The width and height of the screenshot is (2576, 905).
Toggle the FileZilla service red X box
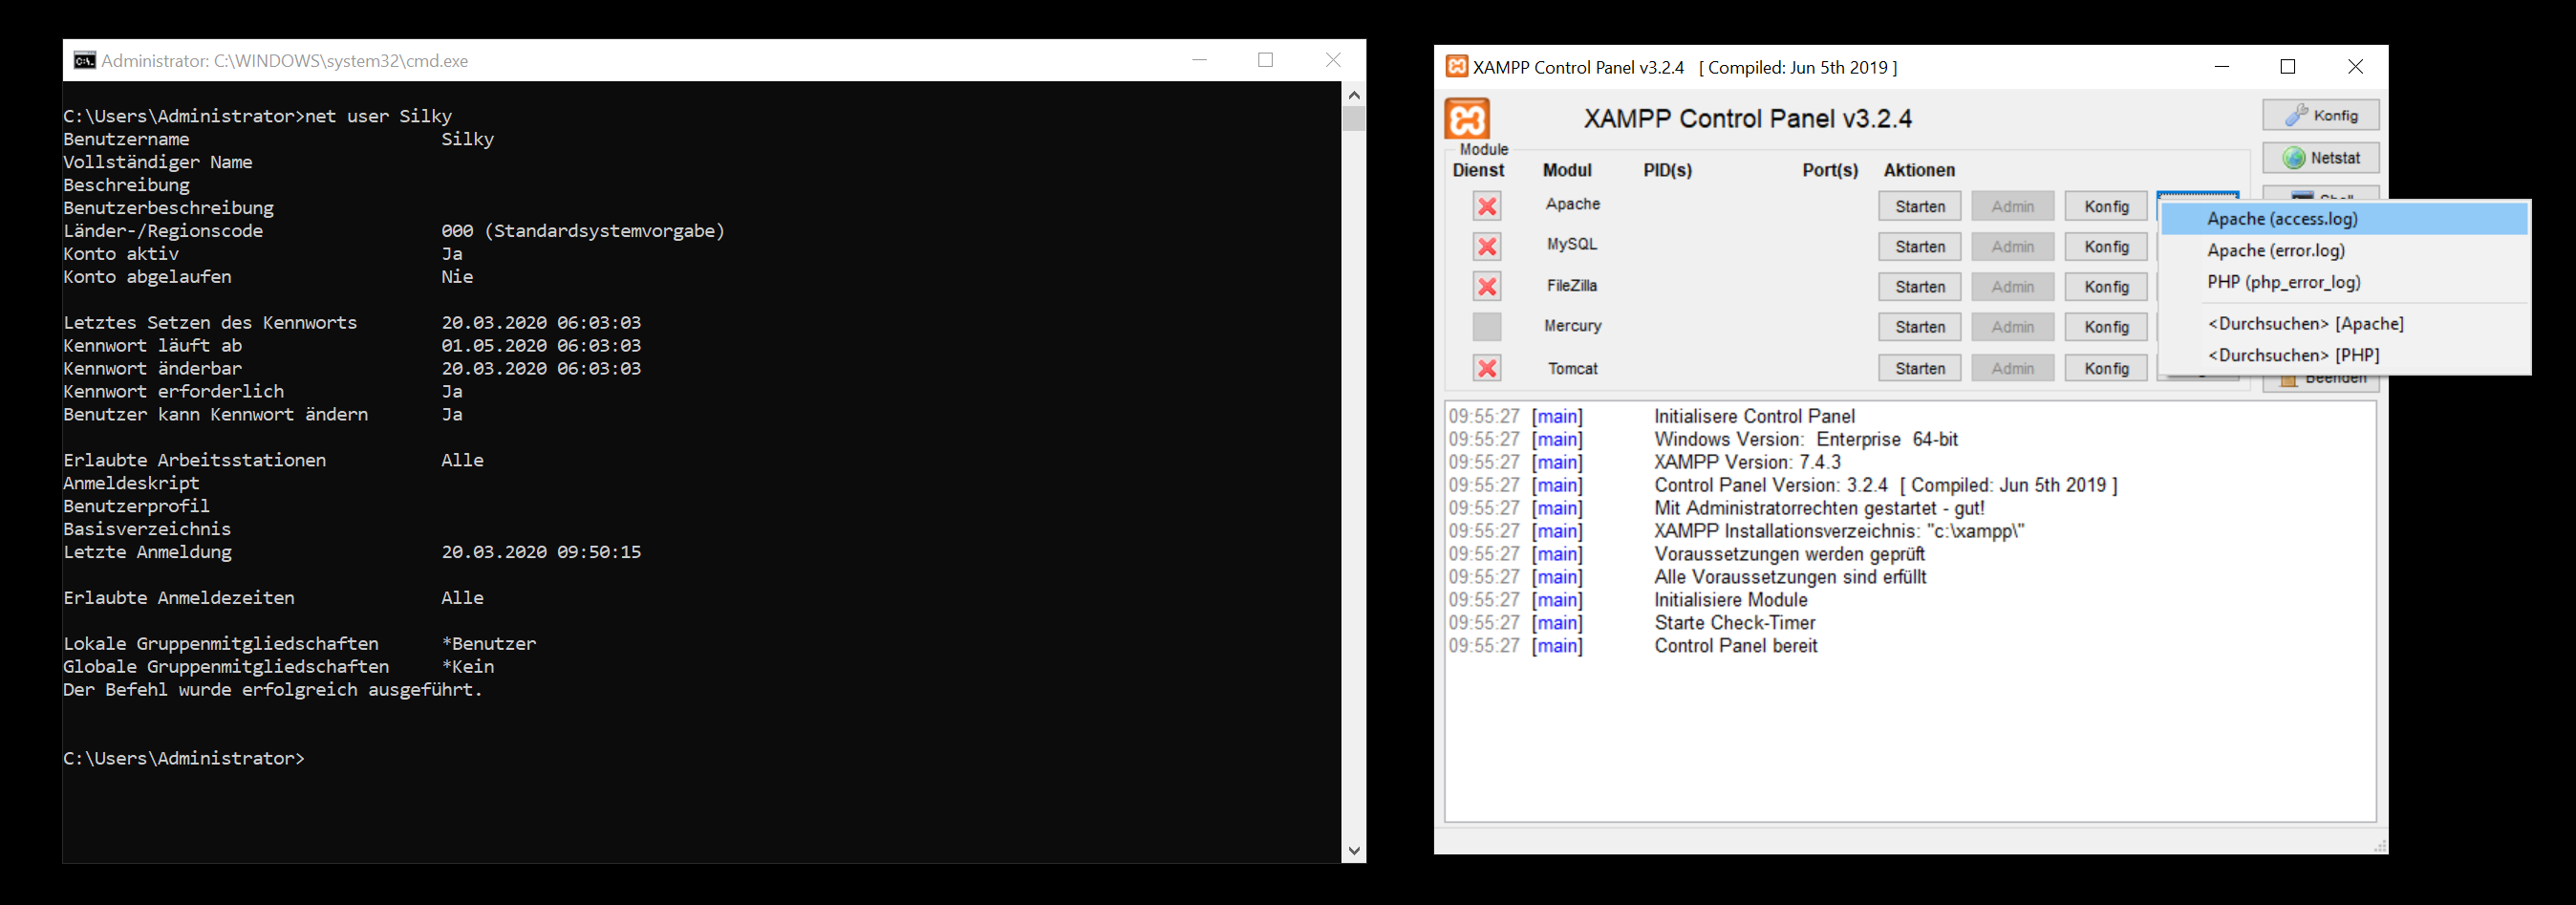tap(1487, 286)
